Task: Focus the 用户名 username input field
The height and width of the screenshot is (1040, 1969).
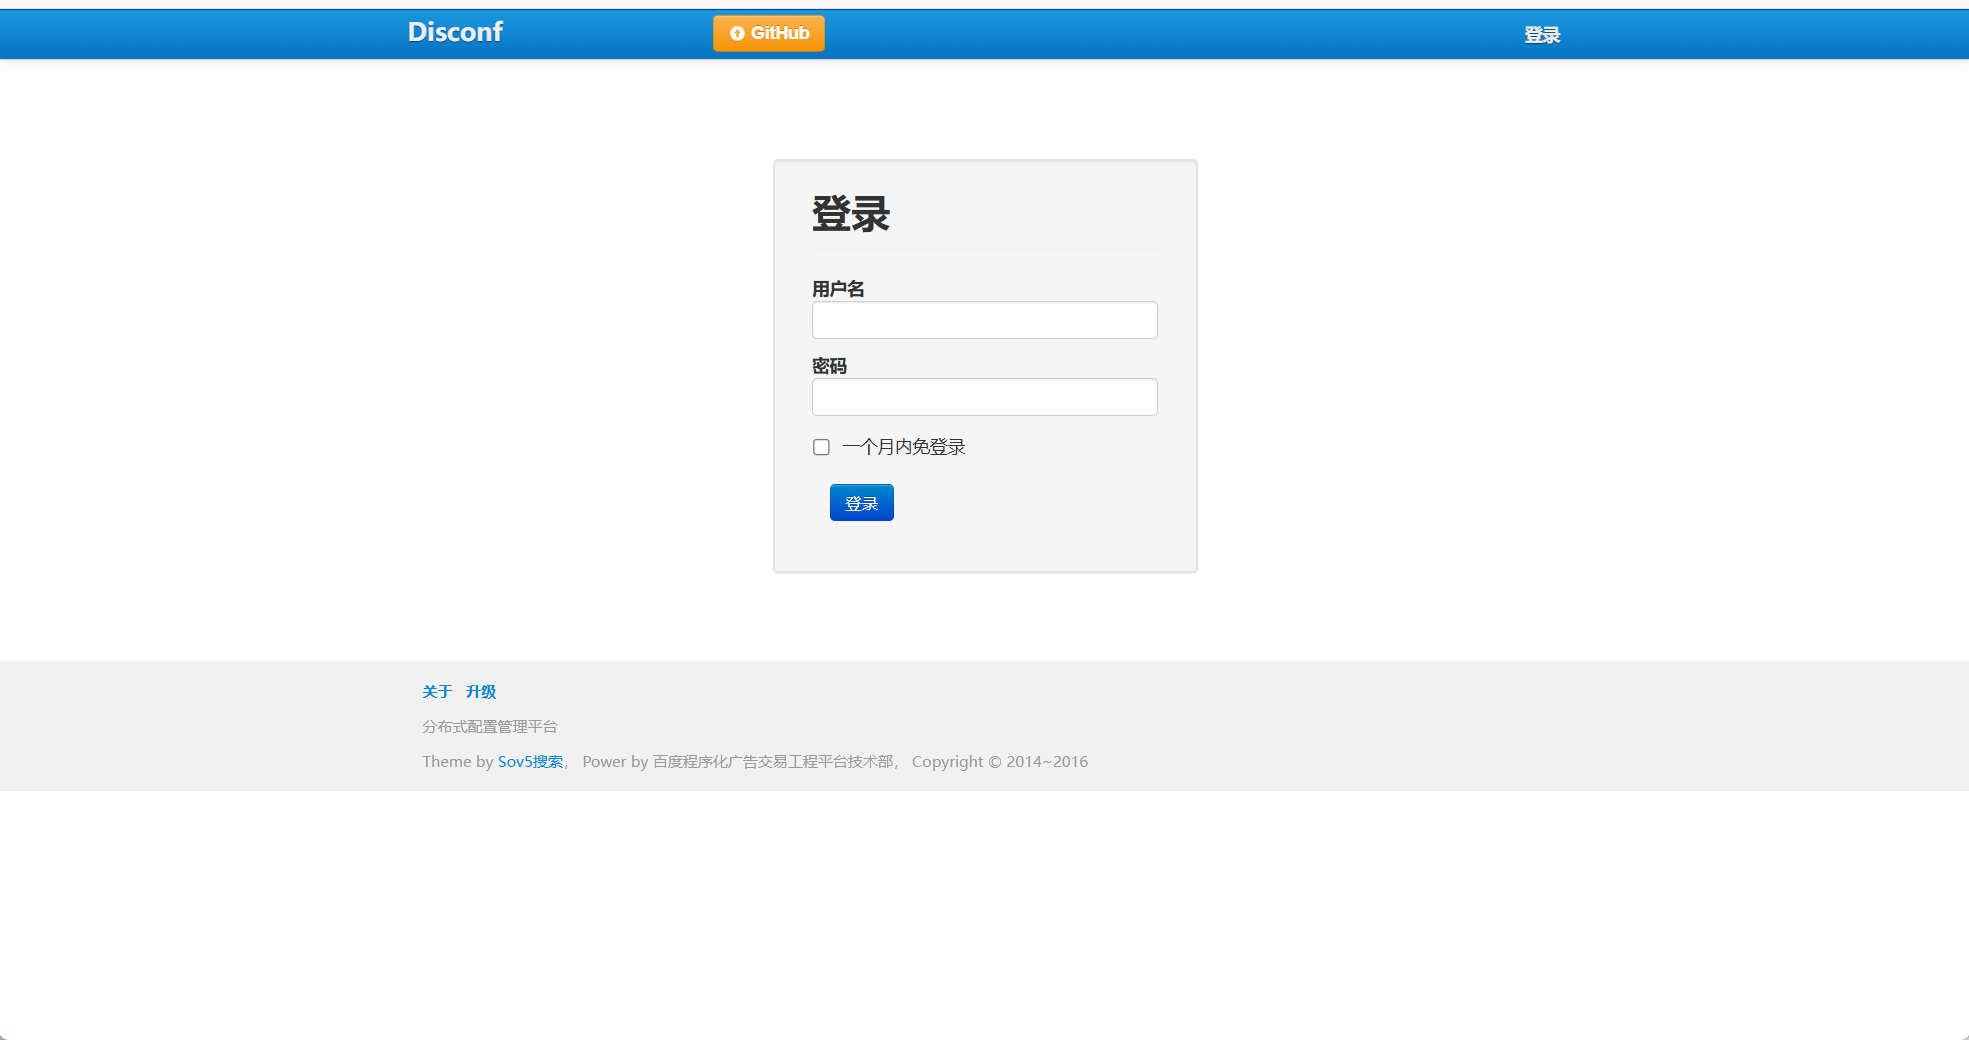Action: (x=984, y=320)
